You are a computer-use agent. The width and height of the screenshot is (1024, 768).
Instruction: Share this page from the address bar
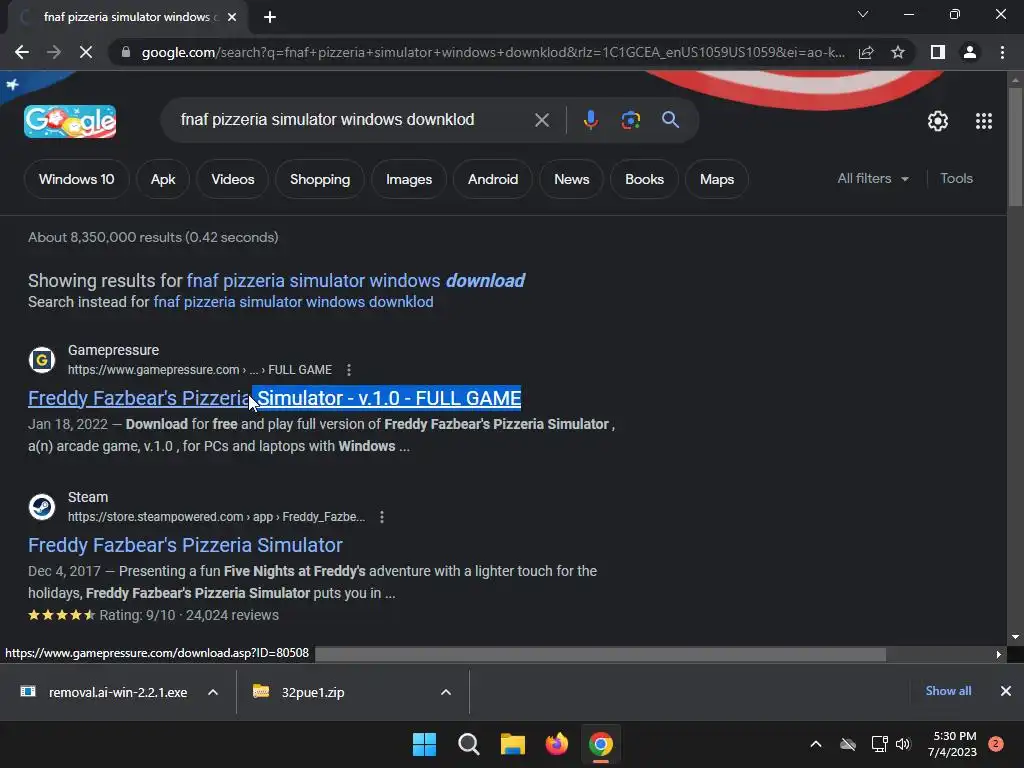866,52
